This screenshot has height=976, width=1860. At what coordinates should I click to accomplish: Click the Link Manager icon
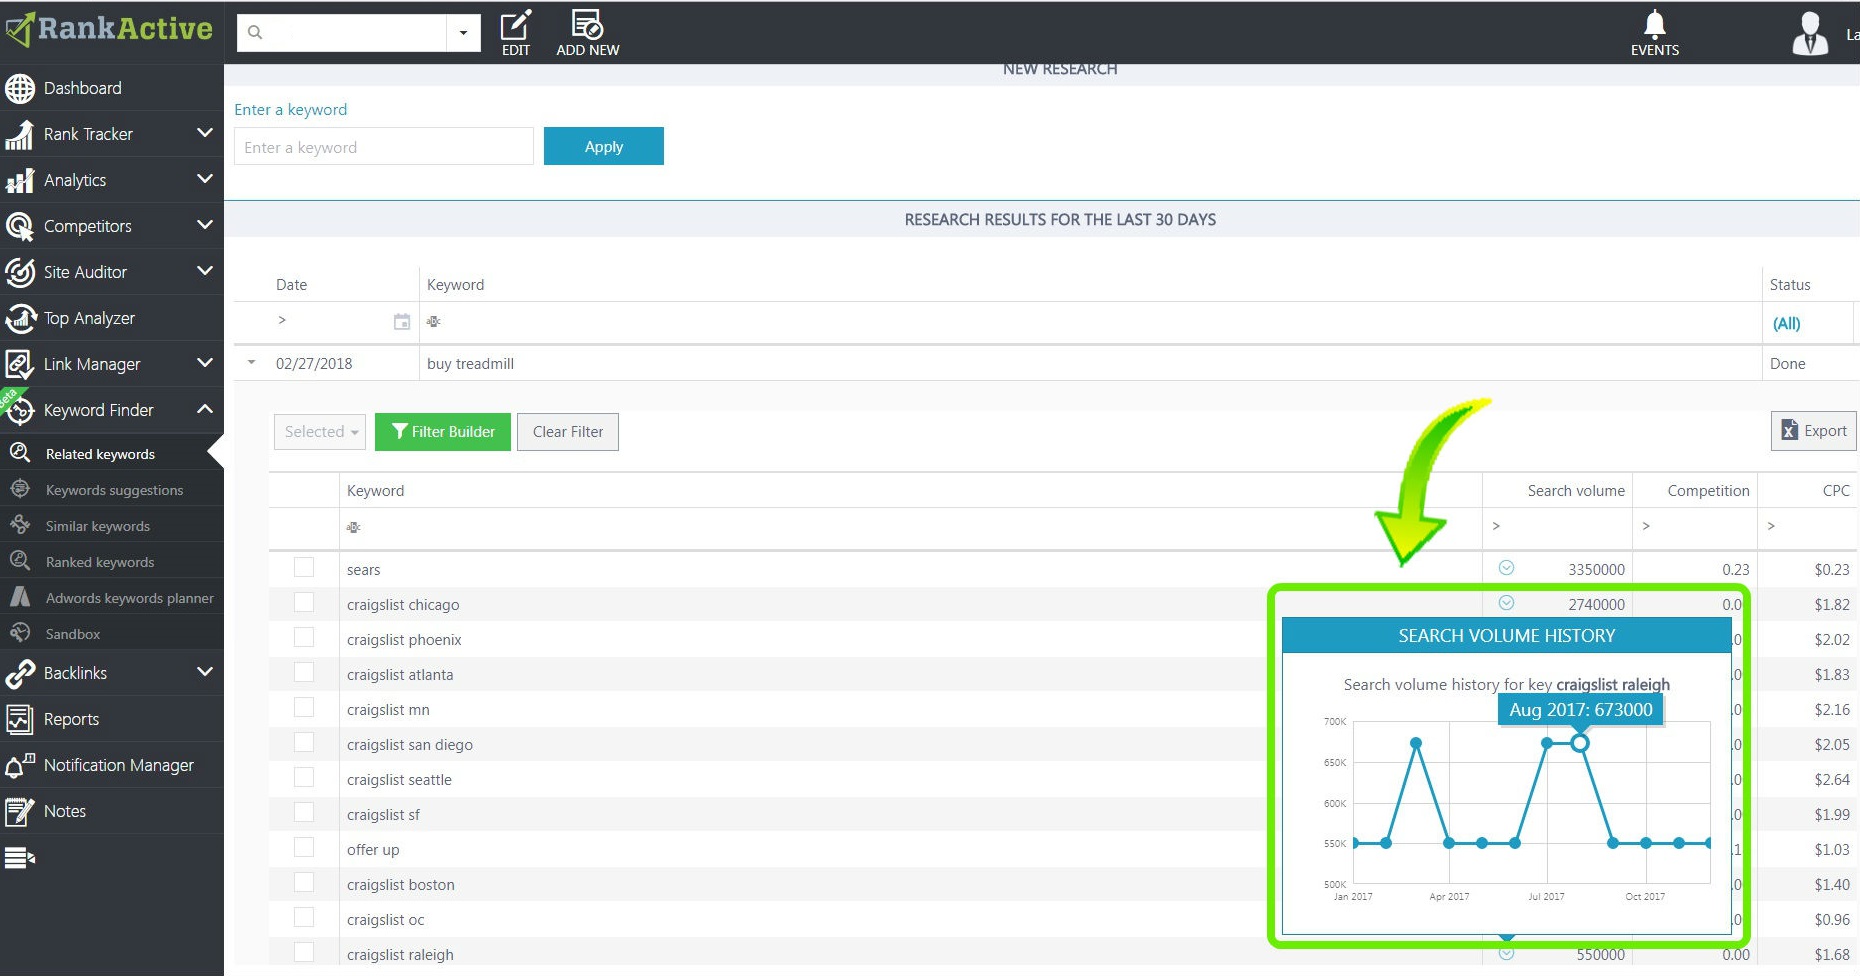pyautogui.click(x=20, y=364)
